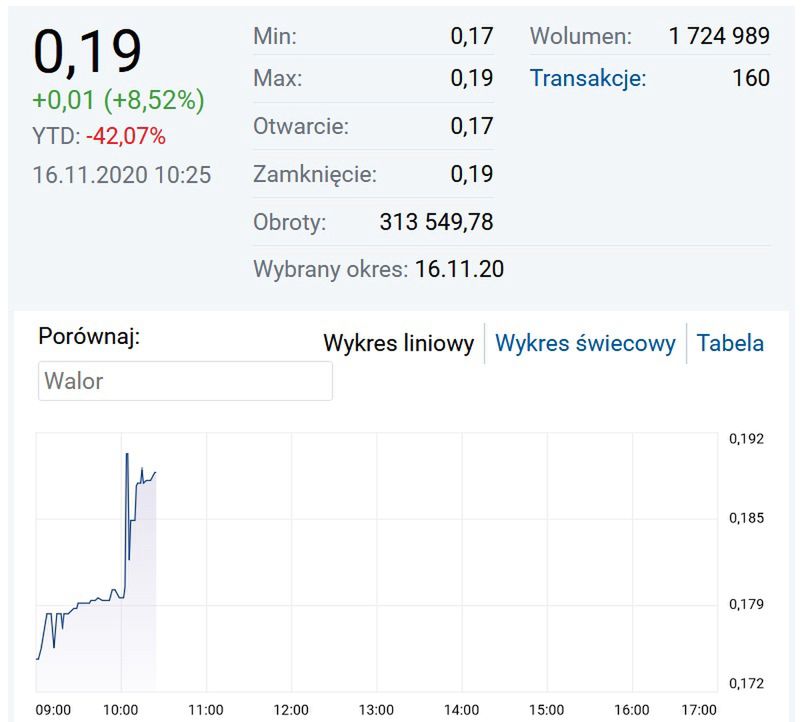The height and width of the screenshot is (722, 801).
Task: Click the Obroty value 313 549,78
Action: 436,222
